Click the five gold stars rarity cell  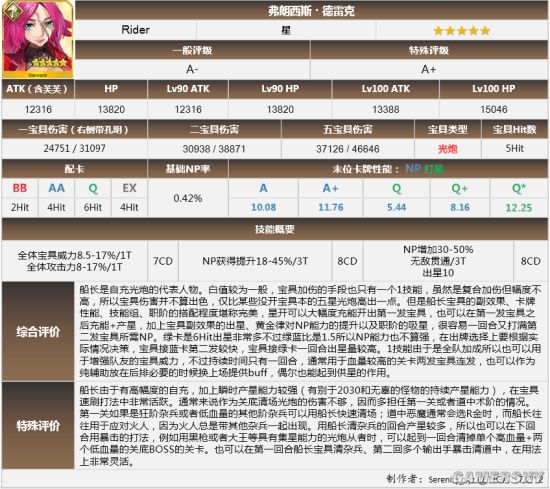click(x=462, y=31)
